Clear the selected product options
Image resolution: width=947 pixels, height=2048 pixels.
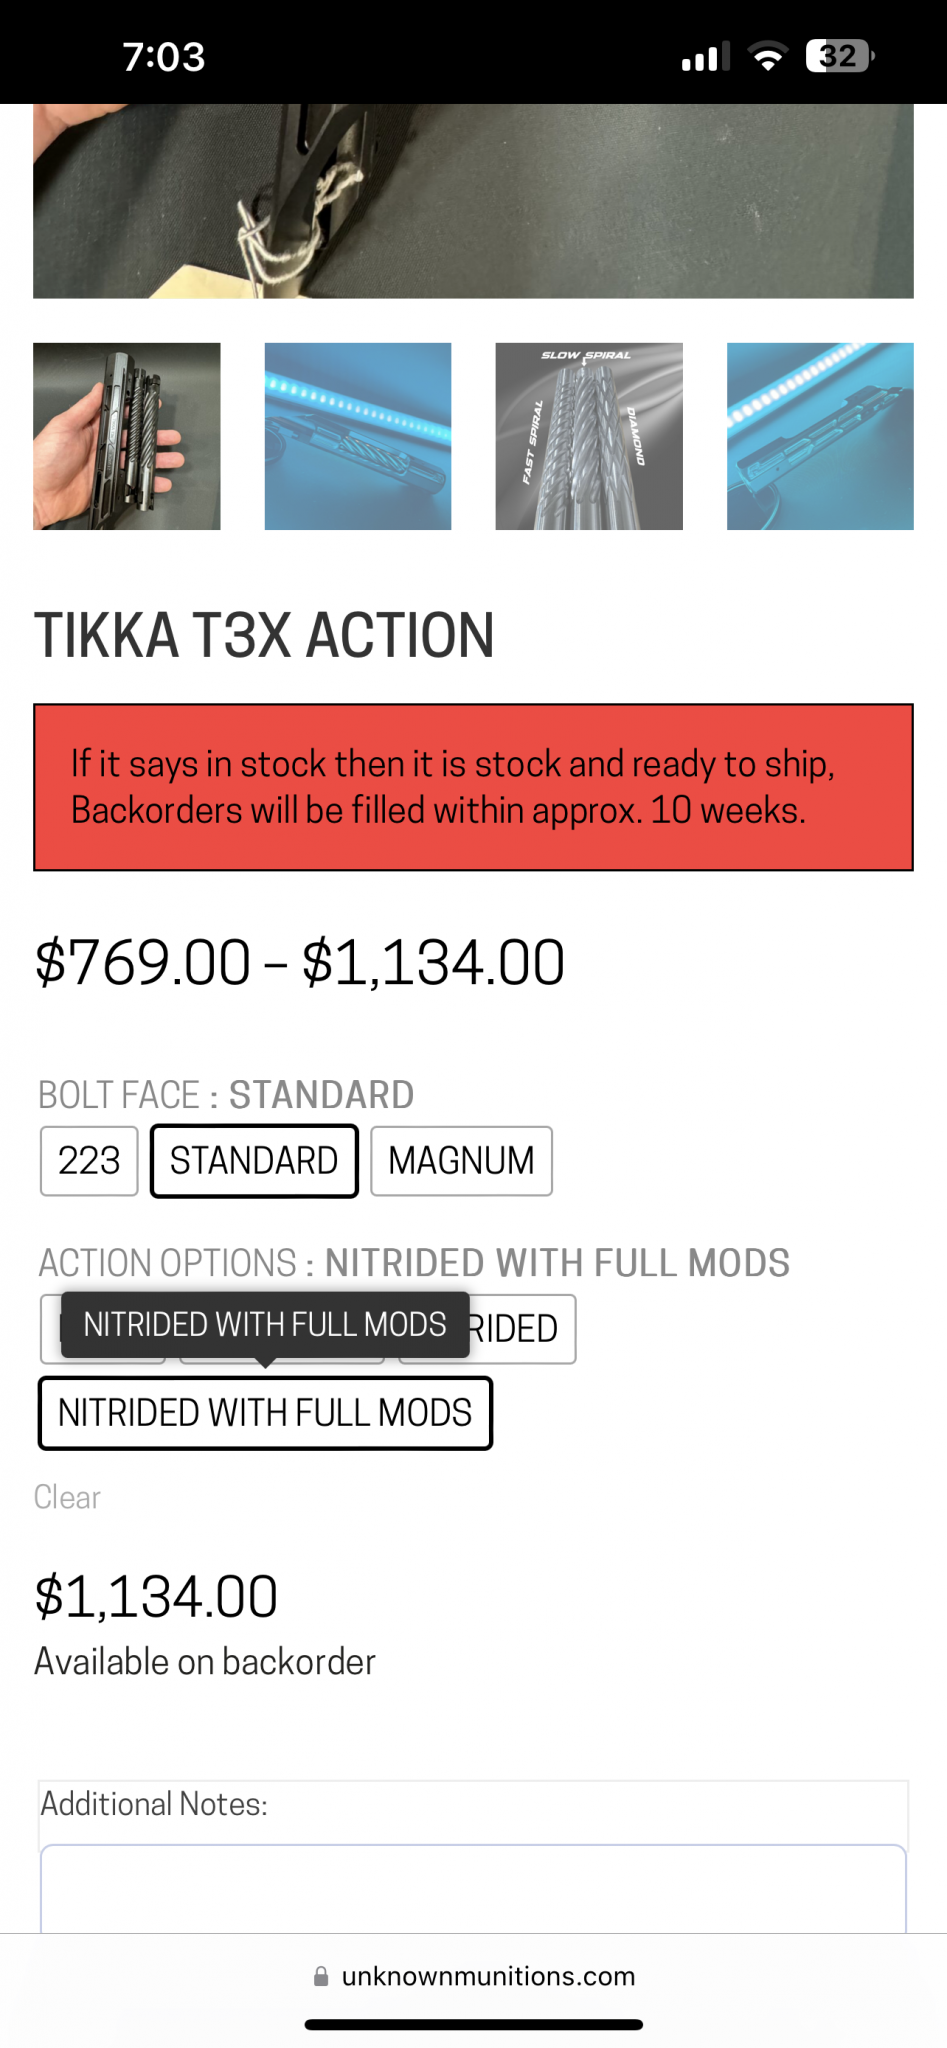tap(67, 1497)
